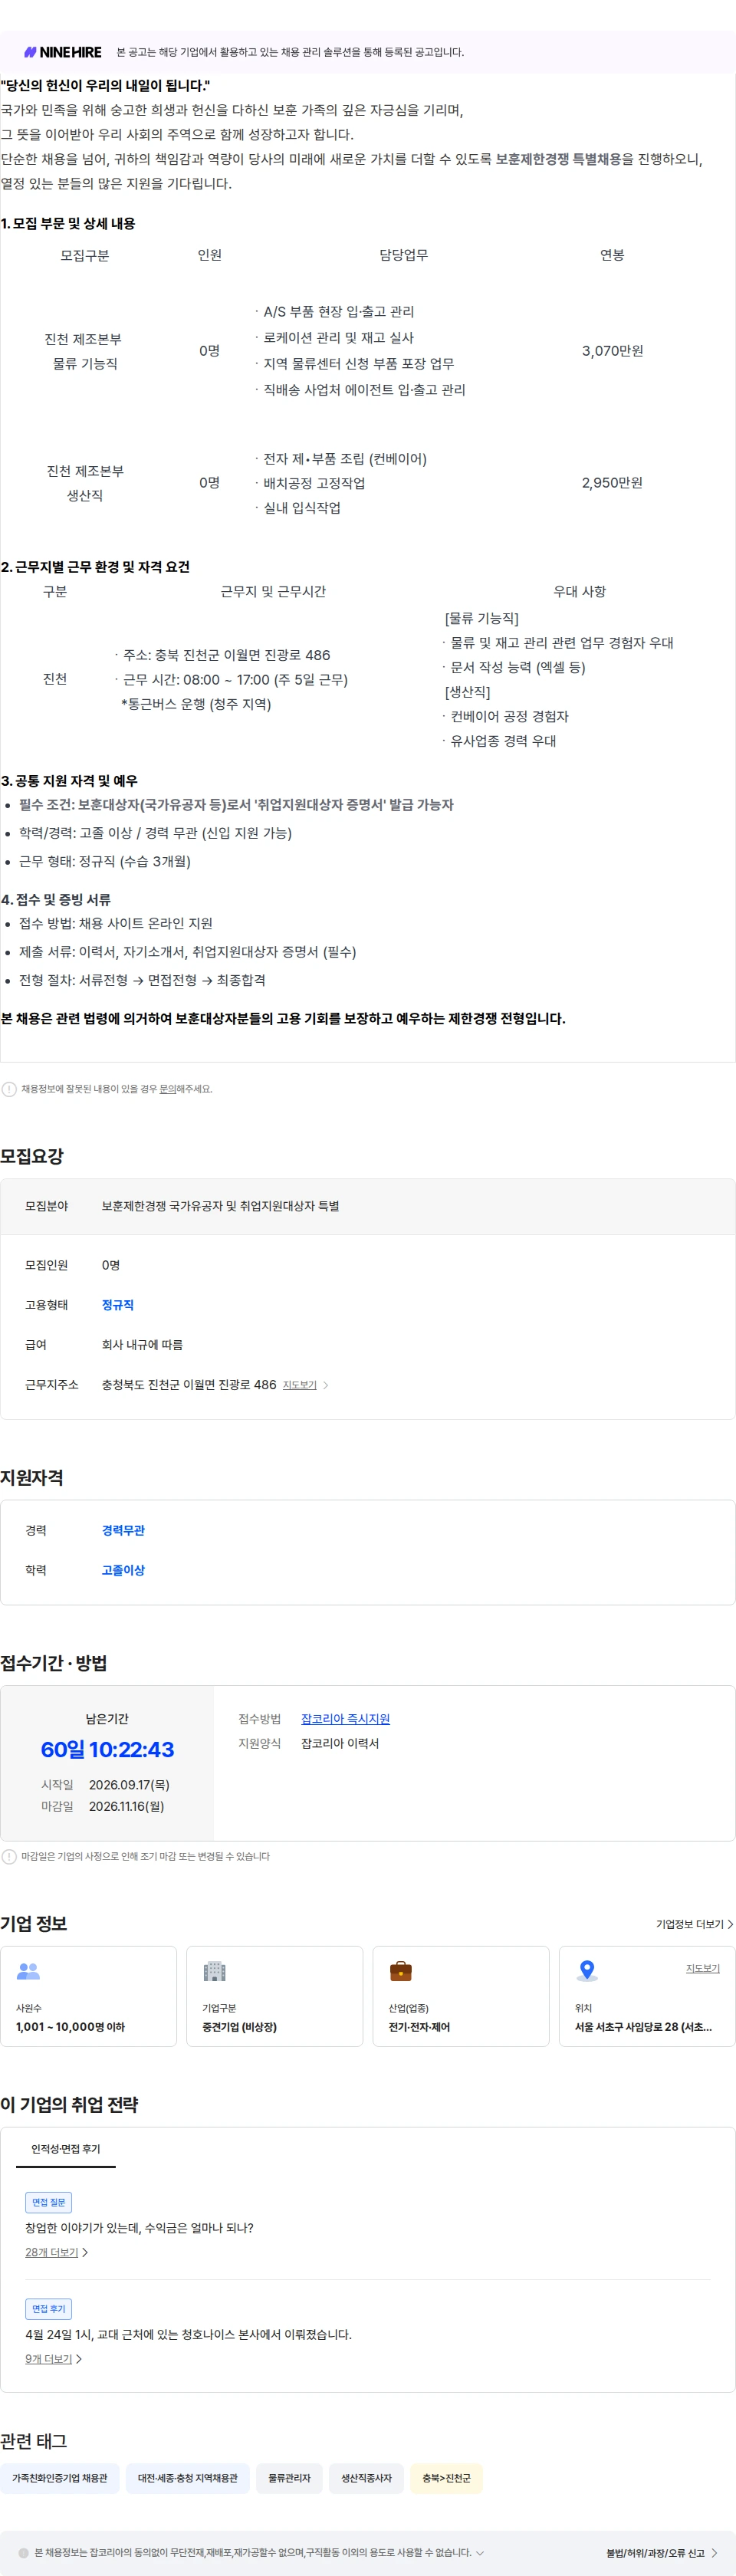Image resolution: width=736 pixels, height=2576 pixels.
Task: Click the chevron after 근무지주소 지도보기
Action: coord(326,1385)
